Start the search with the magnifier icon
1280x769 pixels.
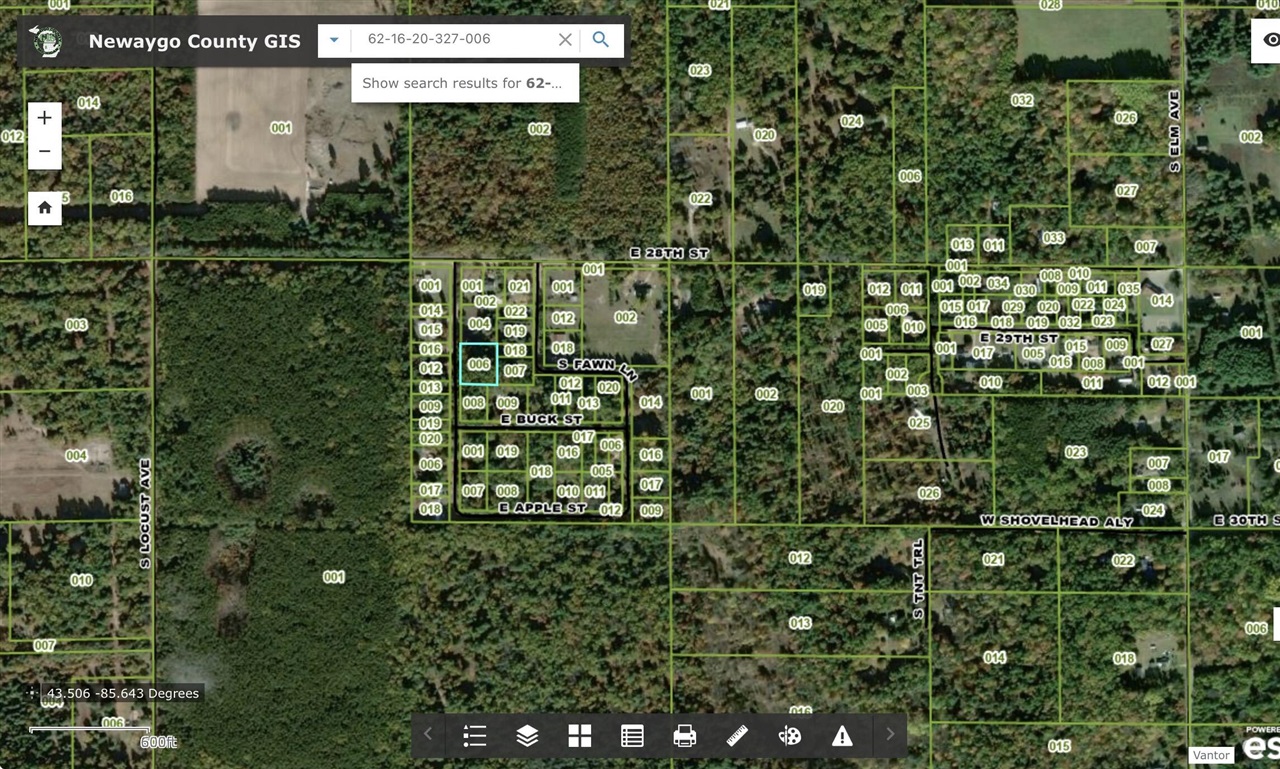coord(600,39)
